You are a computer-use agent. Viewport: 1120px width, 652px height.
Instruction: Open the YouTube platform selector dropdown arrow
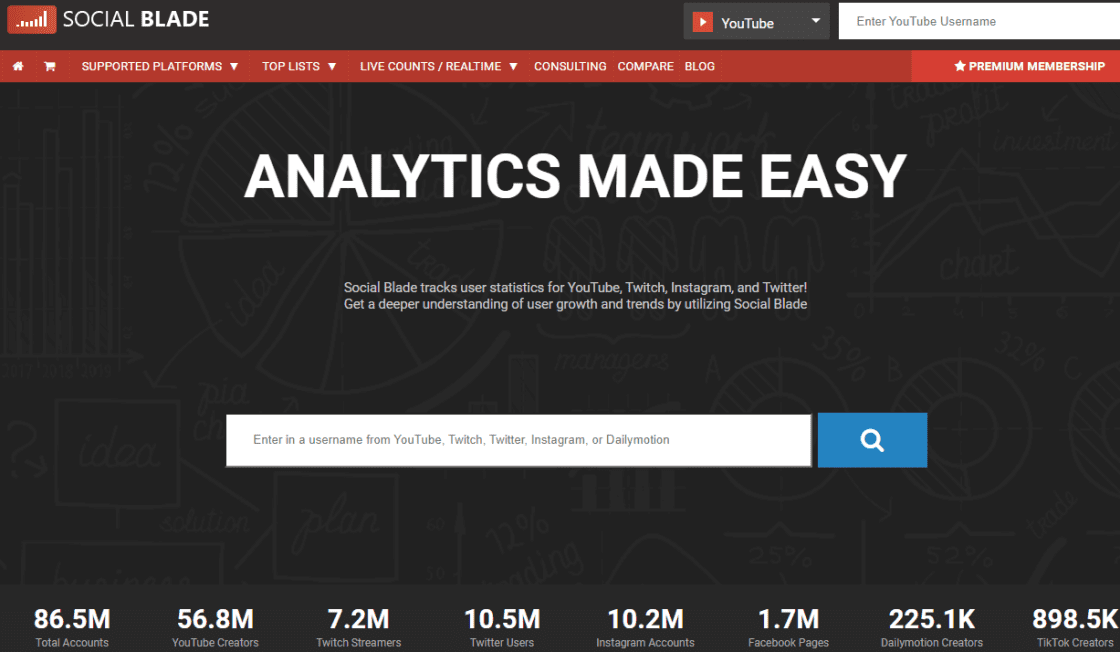817,20
